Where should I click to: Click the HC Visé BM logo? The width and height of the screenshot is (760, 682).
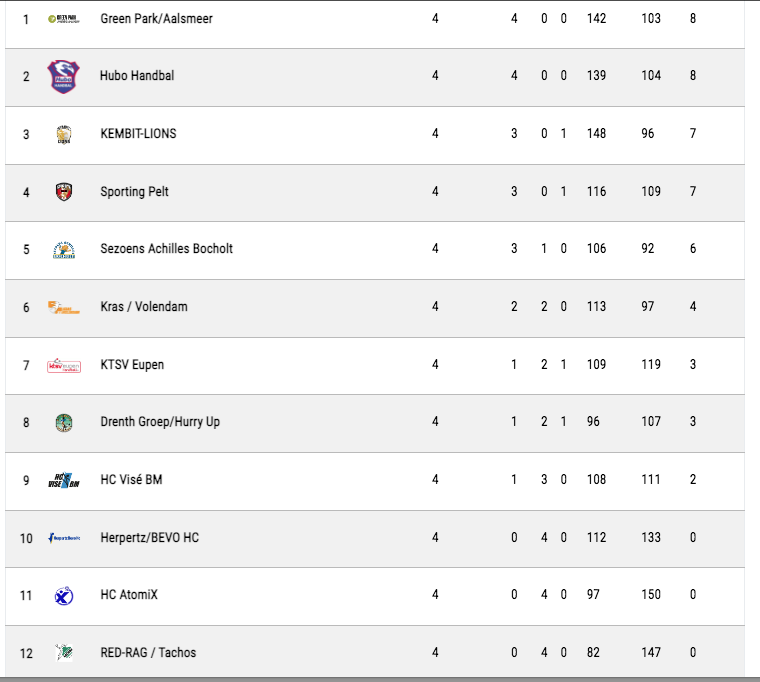(63, 480)
